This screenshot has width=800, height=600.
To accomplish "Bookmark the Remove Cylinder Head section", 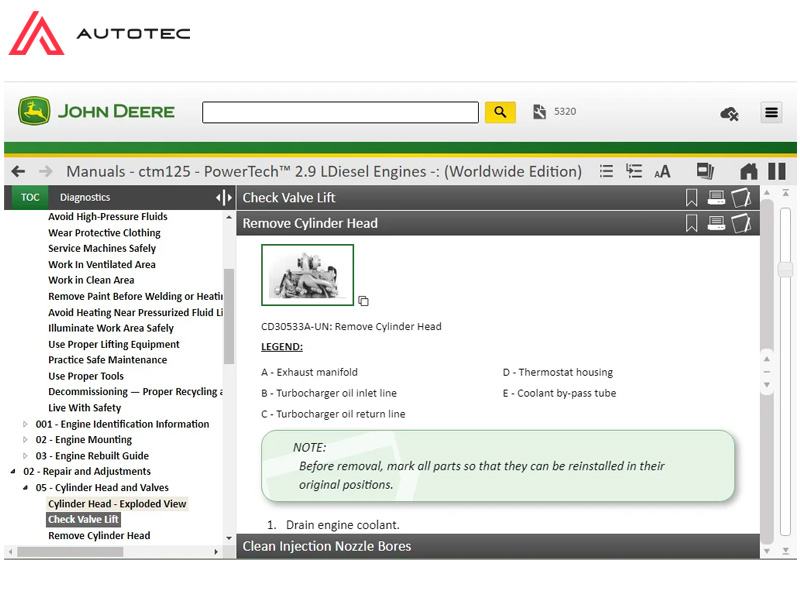I will (691, 223).
